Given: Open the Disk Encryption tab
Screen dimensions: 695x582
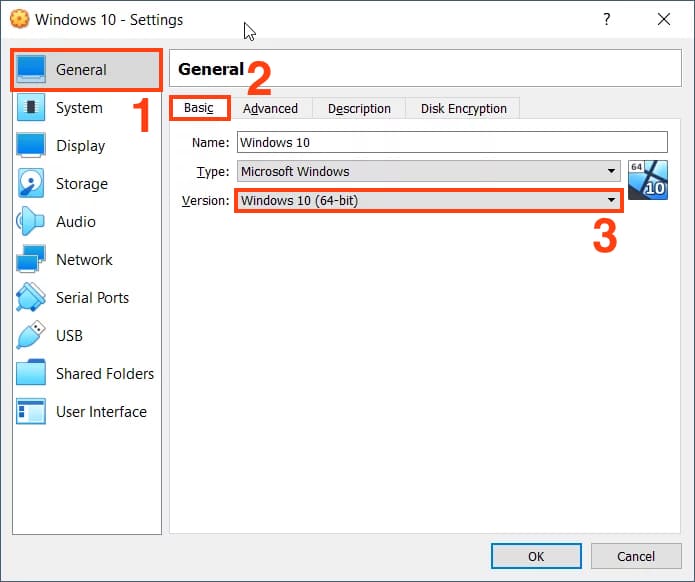Looking at the screenshot, I should click(463, 109).
